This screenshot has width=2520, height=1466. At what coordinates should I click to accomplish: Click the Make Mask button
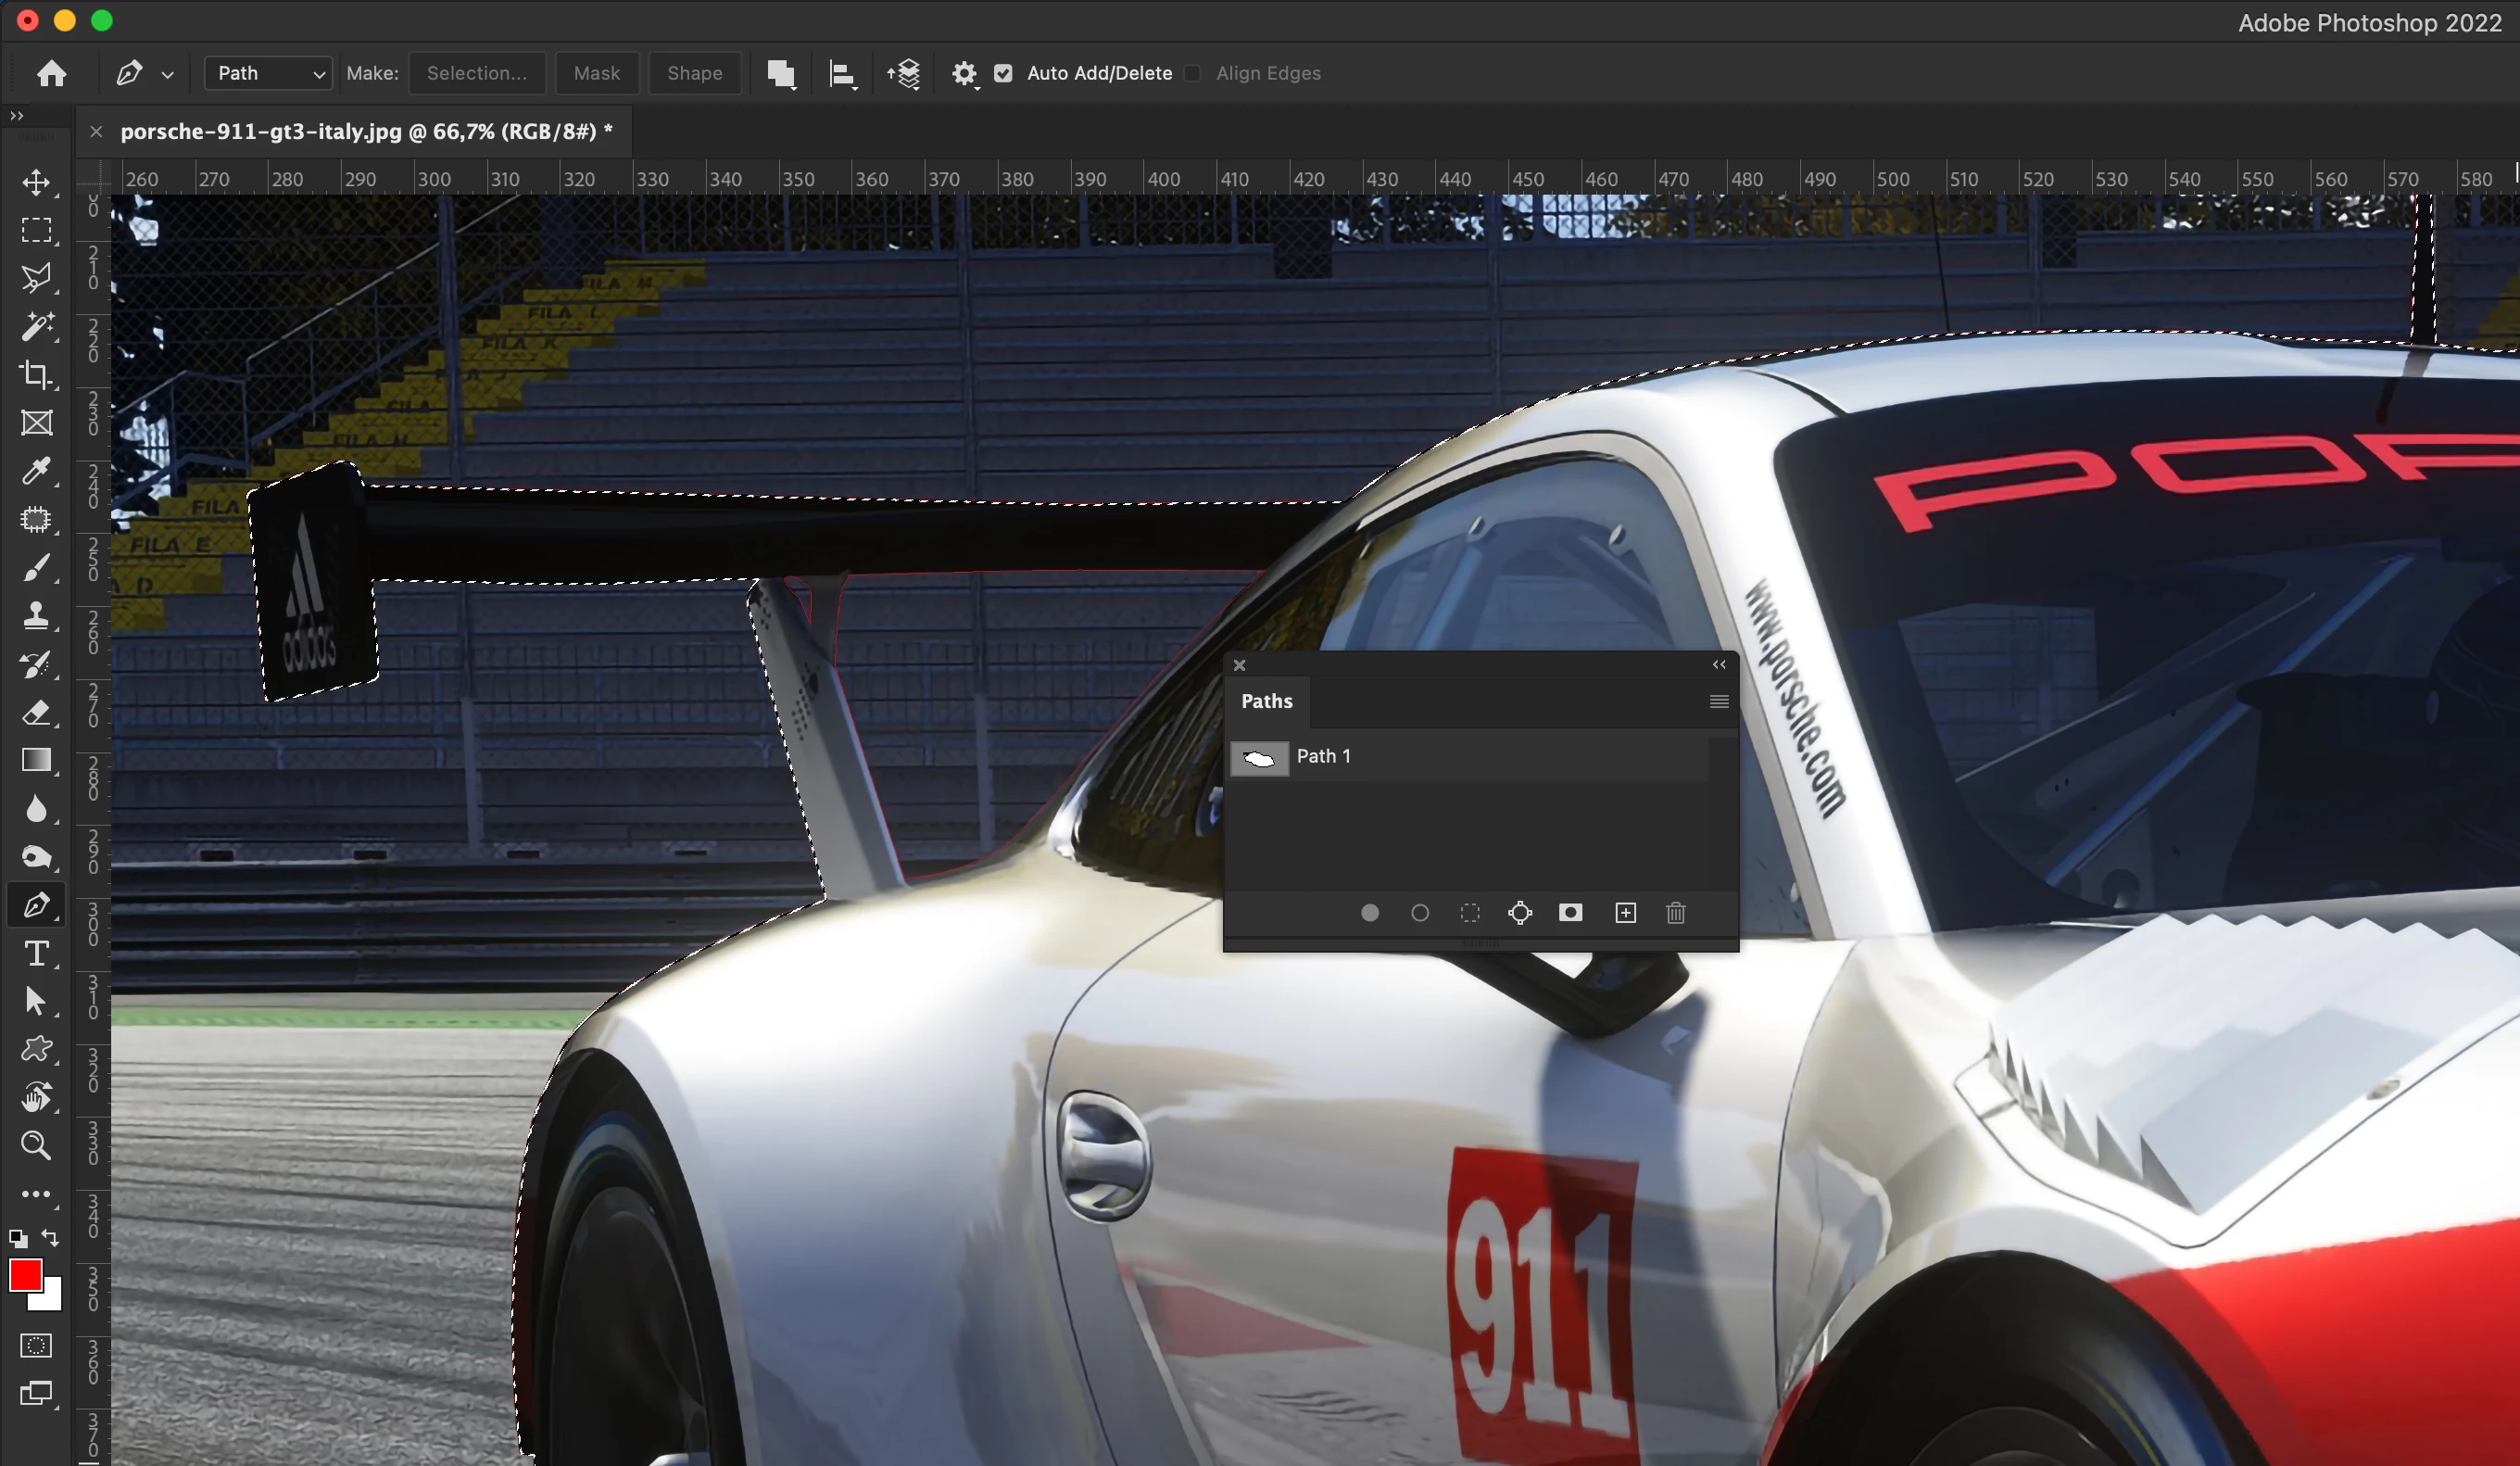[x=596, y=74]
